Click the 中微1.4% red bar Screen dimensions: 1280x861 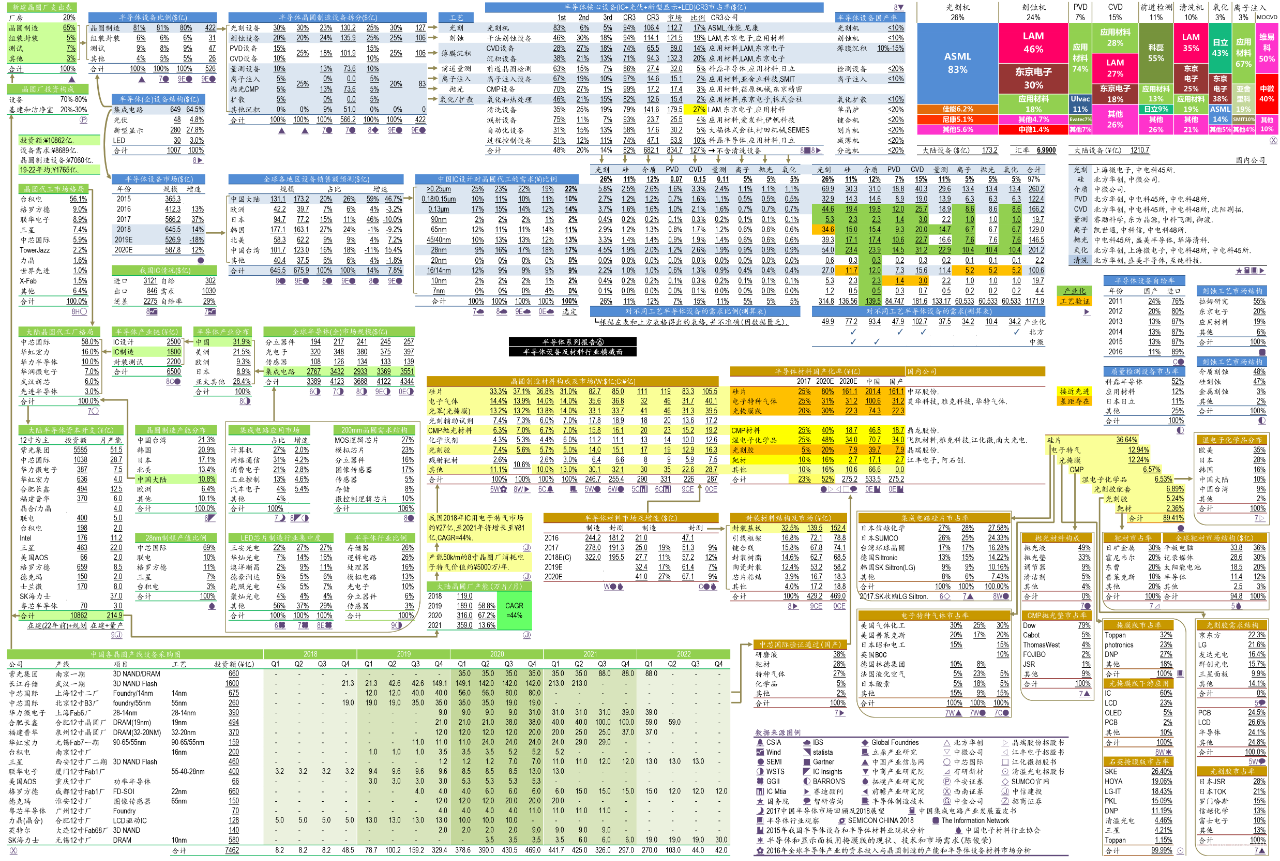pyautogui.click(x=1033, y=129)
